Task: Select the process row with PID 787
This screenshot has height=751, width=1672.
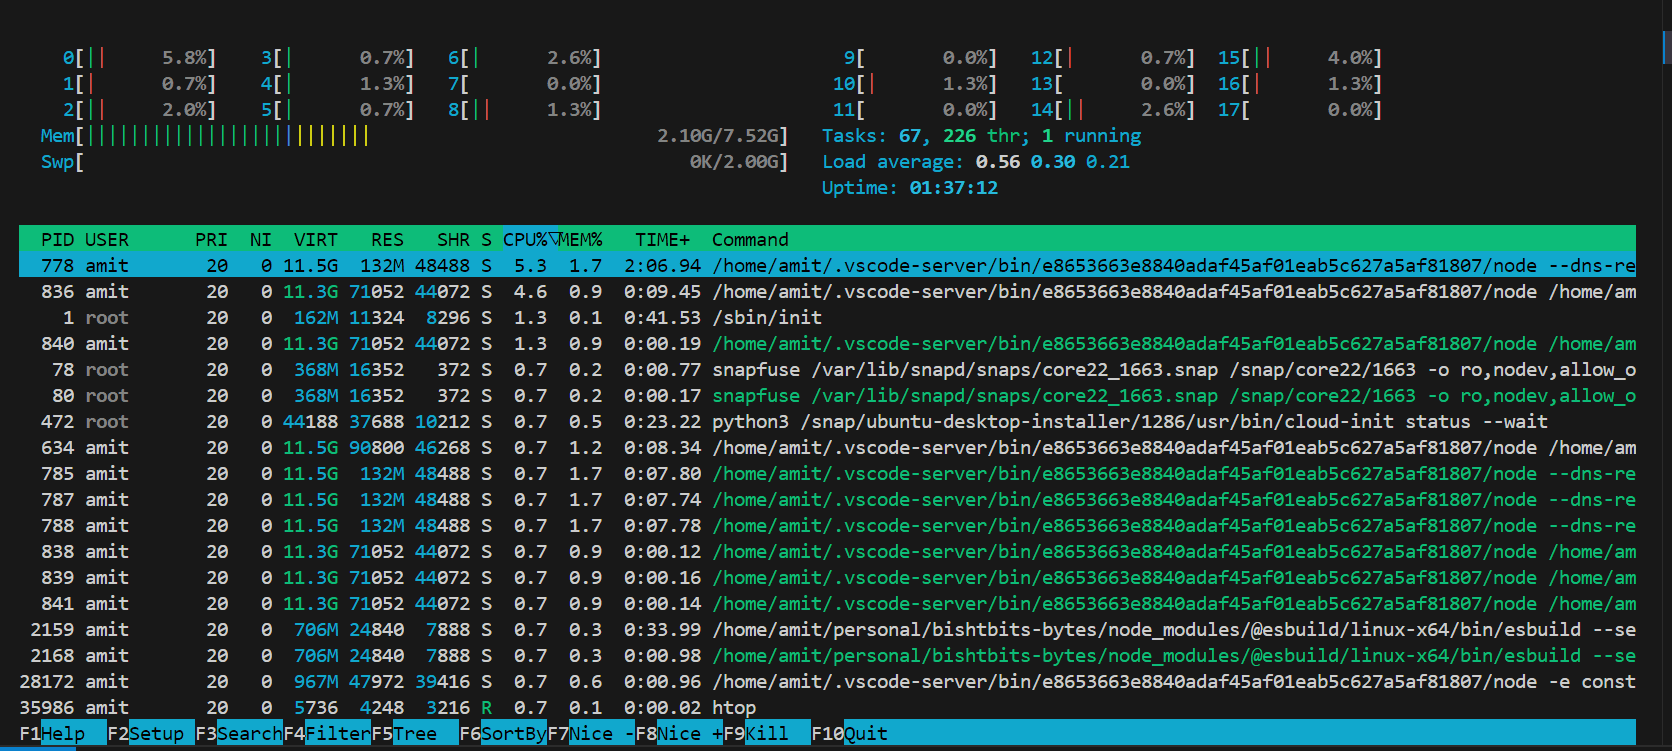Action: pos(827,499)
